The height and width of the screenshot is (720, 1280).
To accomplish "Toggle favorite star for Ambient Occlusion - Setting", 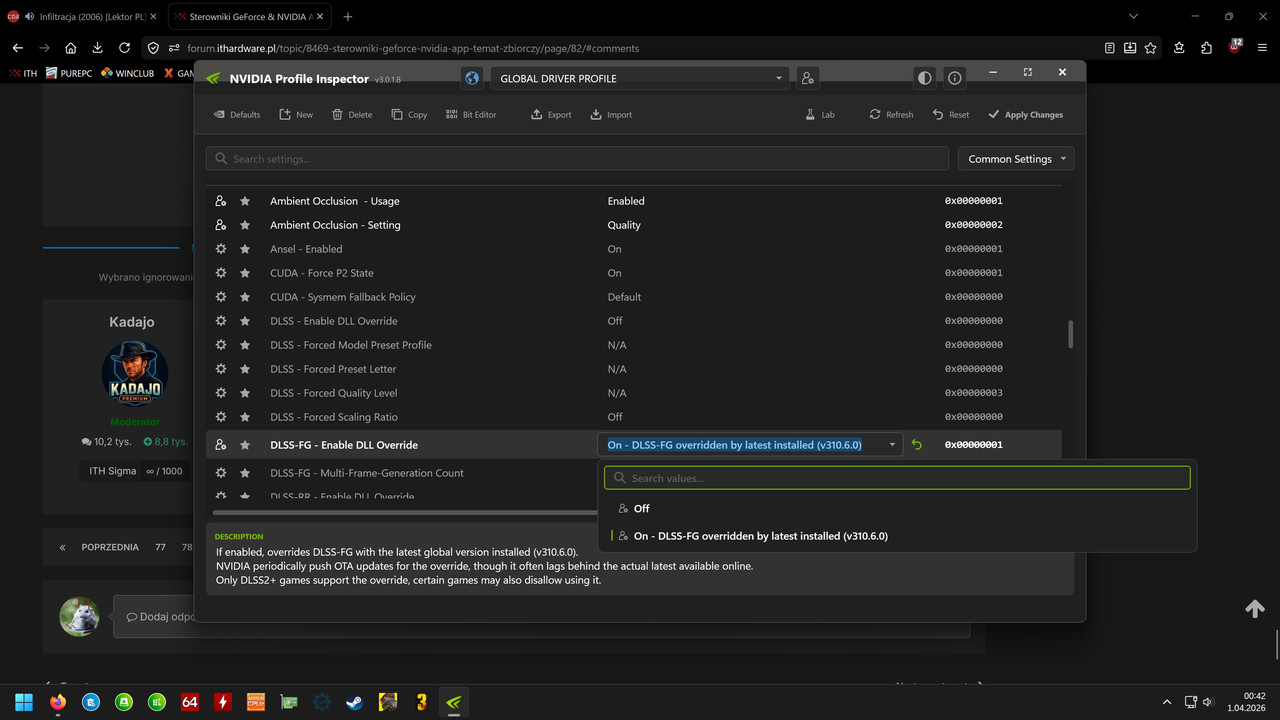I will pos(245,225).
